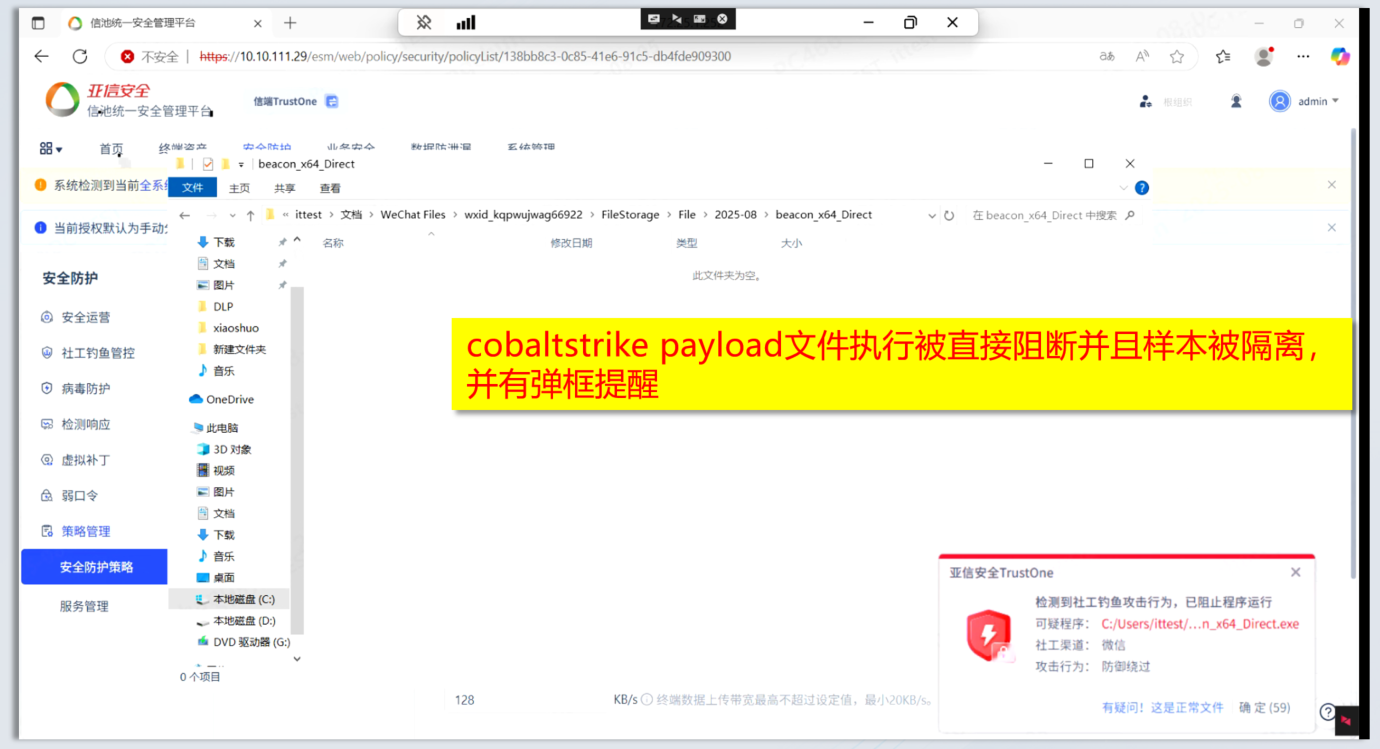Click the browser refresh icon
Image resolution: width=1380 pixels, height=749 pixels.
click(80, 57)
